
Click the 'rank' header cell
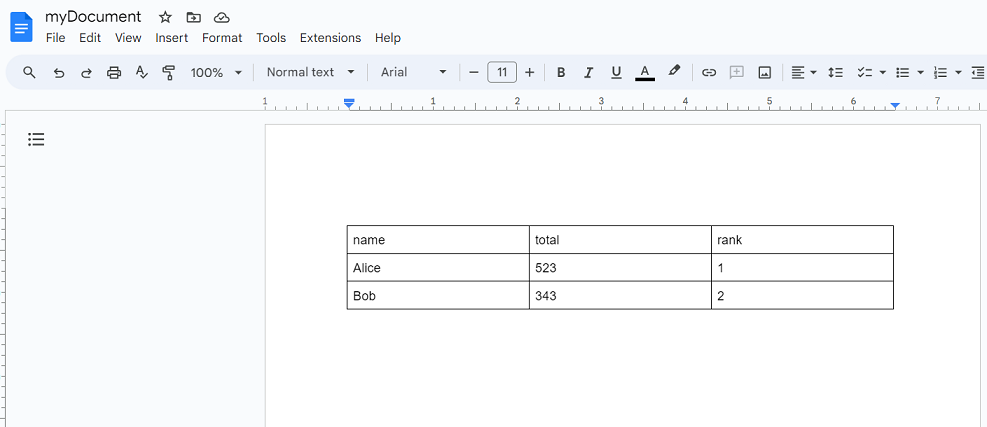click(803, 240)
